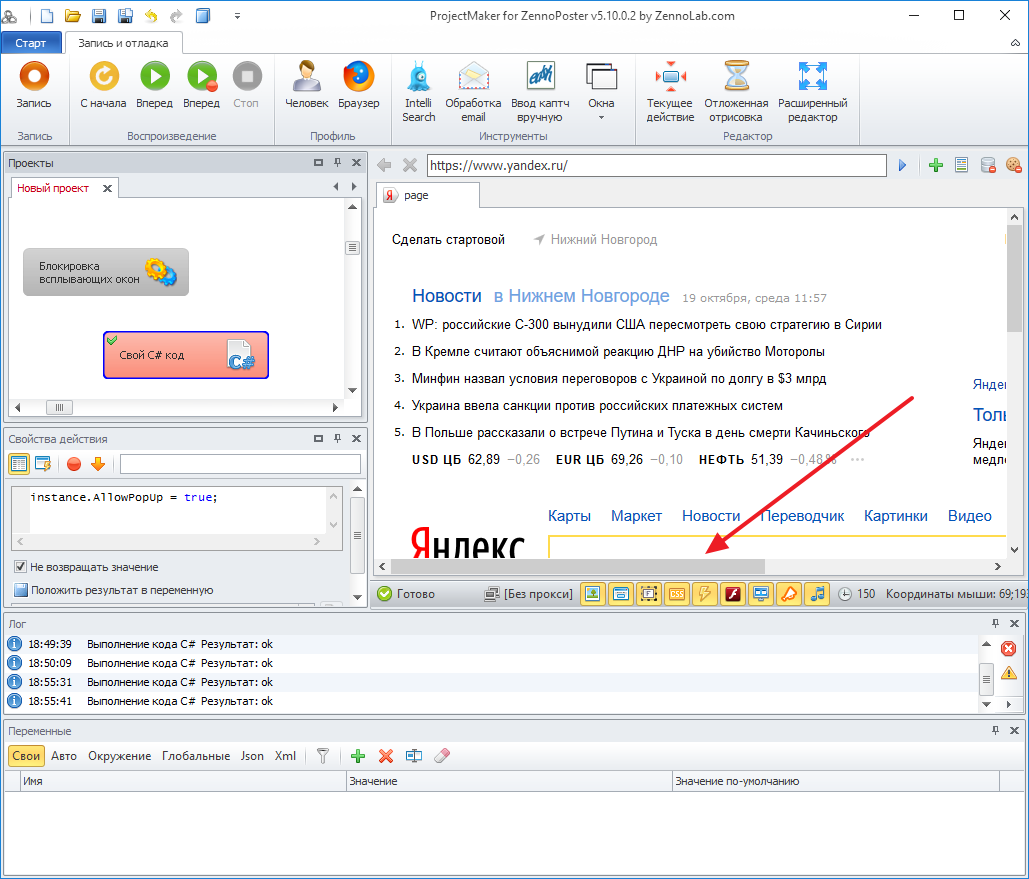Launch Intelli Search tool
1029x879 pixels.
tap(419, 91)
